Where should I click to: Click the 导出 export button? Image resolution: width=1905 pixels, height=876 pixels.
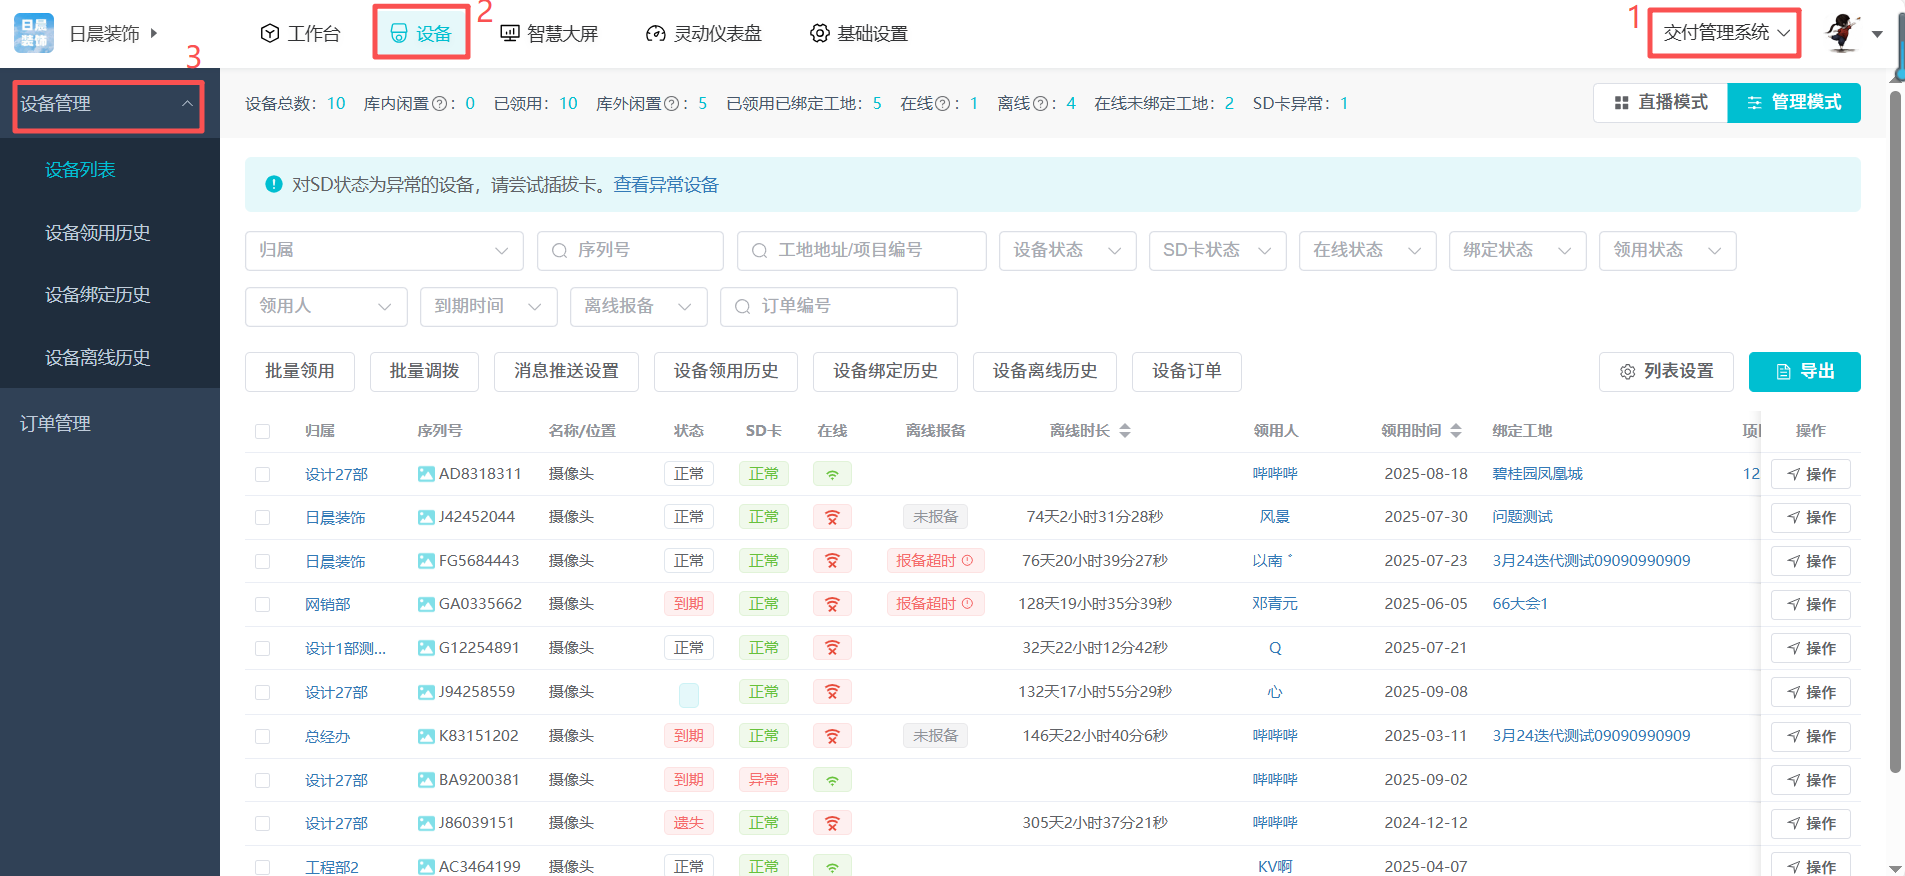[1804, 371]
